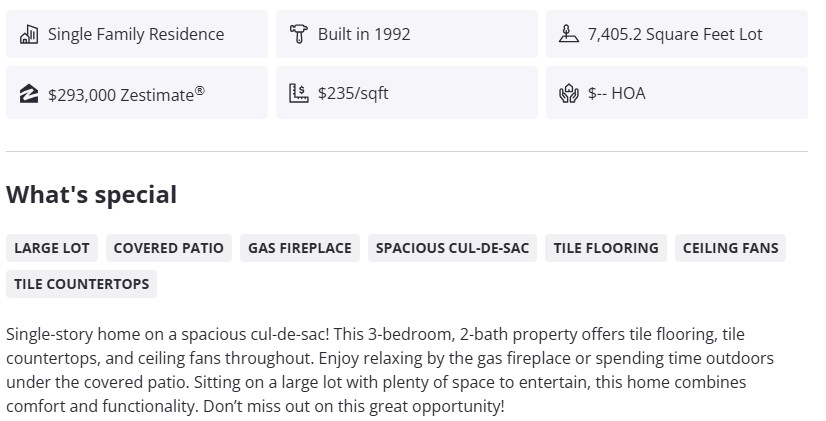Select the $293,000 Zestimate text
This screenshot has width=826, height=421.
126,94
